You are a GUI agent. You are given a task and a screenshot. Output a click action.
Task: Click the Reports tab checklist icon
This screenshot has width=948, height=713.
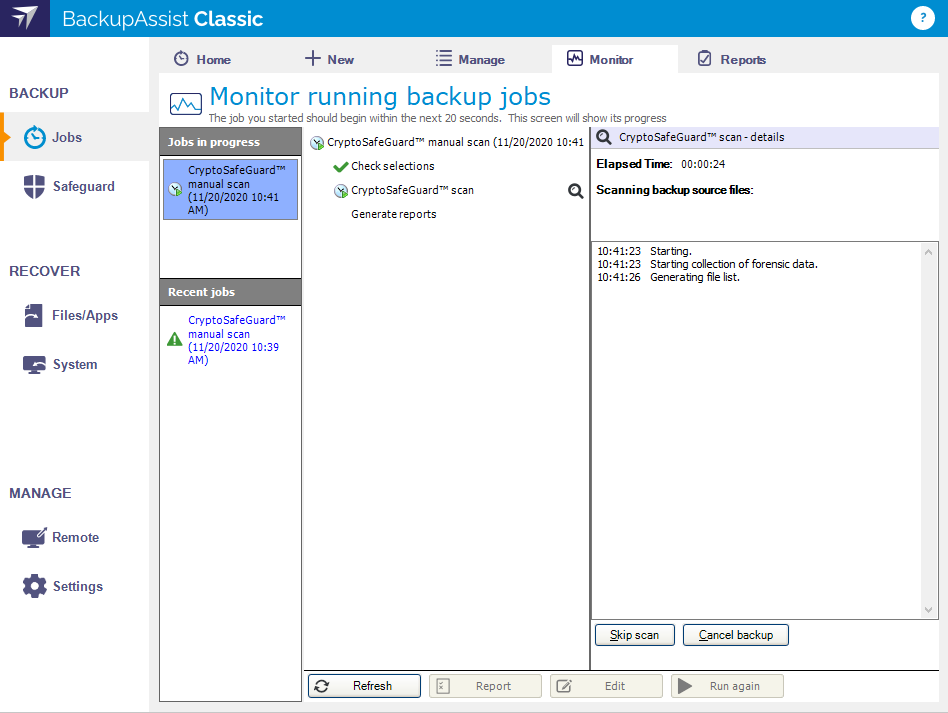coord(704,59)
